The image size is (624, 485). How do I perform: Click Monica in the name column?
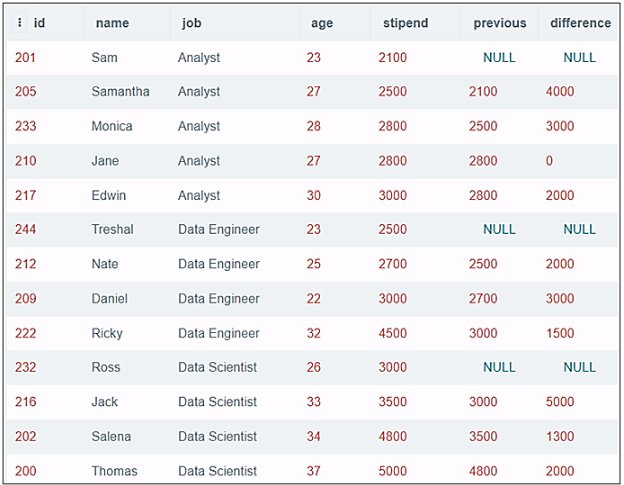pyautogui.click(x=111, y=127)
